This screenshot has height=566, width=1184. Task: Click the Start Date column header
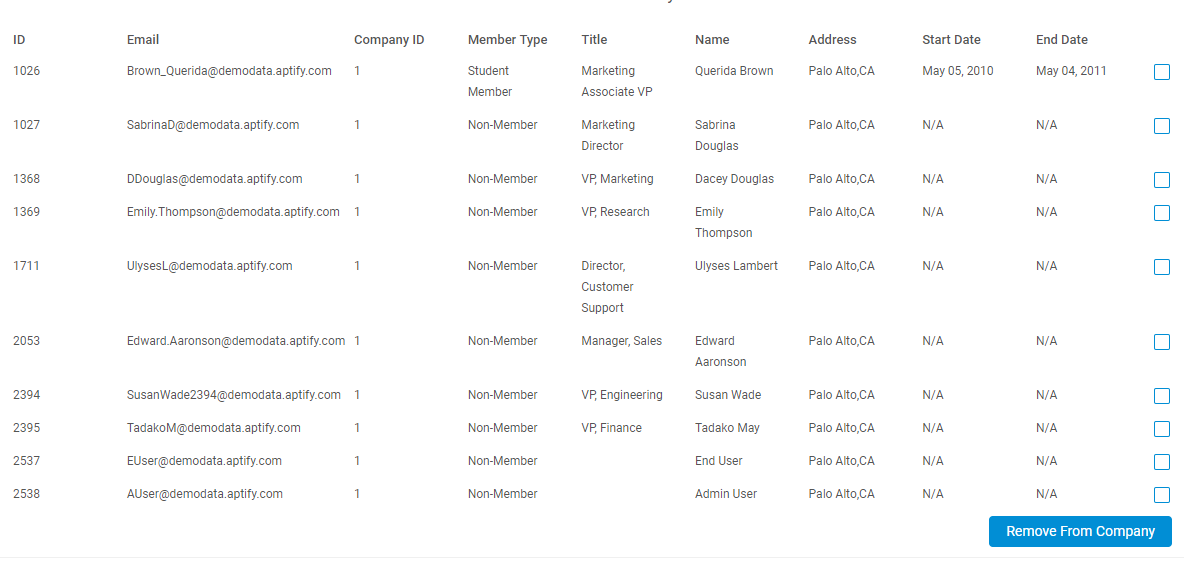[951, 40]
